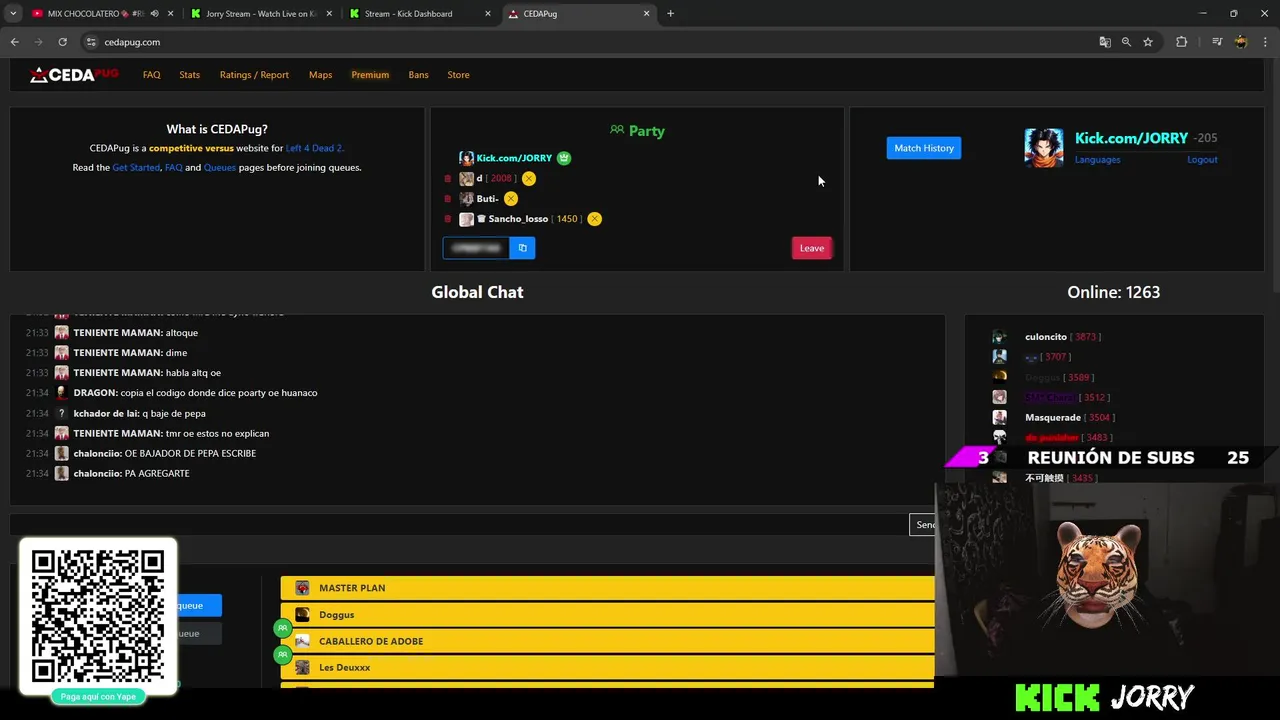Click the profile avatar beside Logout
The width and height of the screenshot is (1280, 720).
tap(1044, 148)
